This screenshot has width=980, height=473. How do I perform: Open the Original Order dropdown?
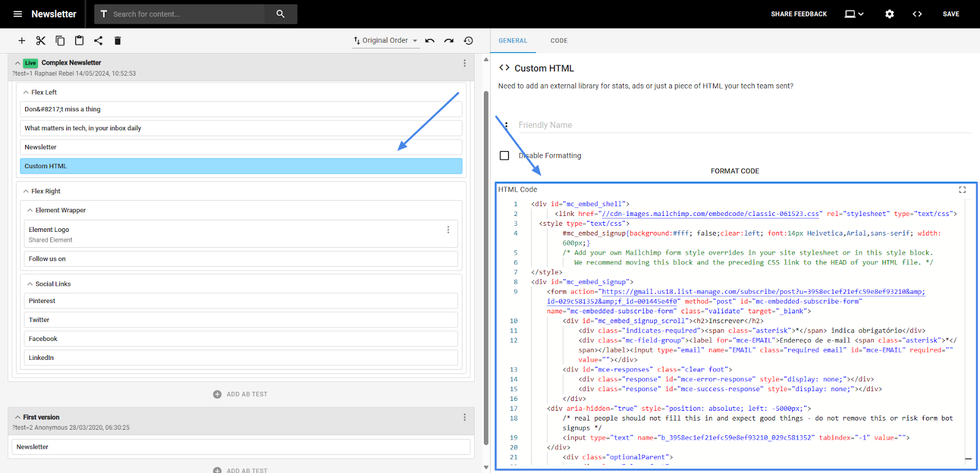coord(385,41)
